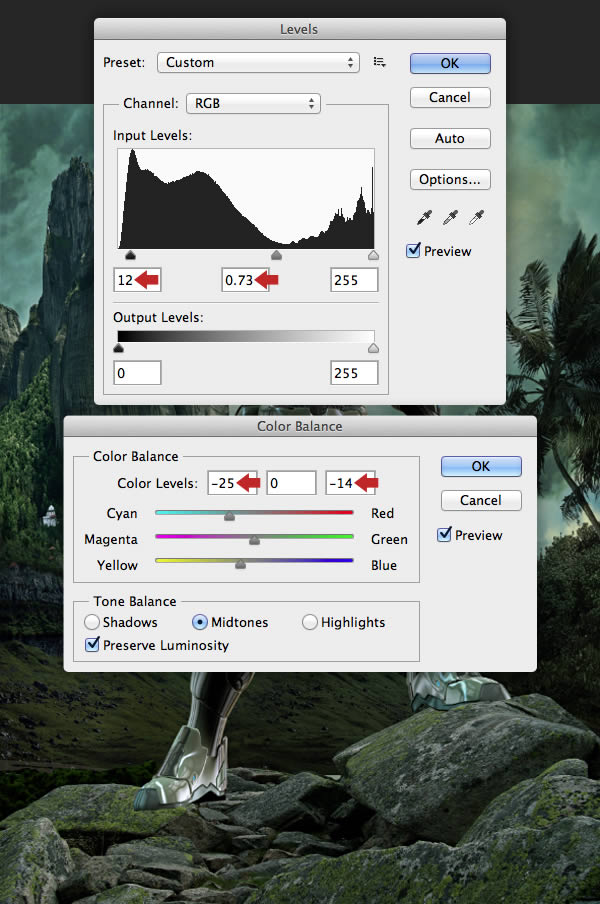Toggle the Preserve Luminosity checkbox
The image size is (600, 904).
point(92,644)
